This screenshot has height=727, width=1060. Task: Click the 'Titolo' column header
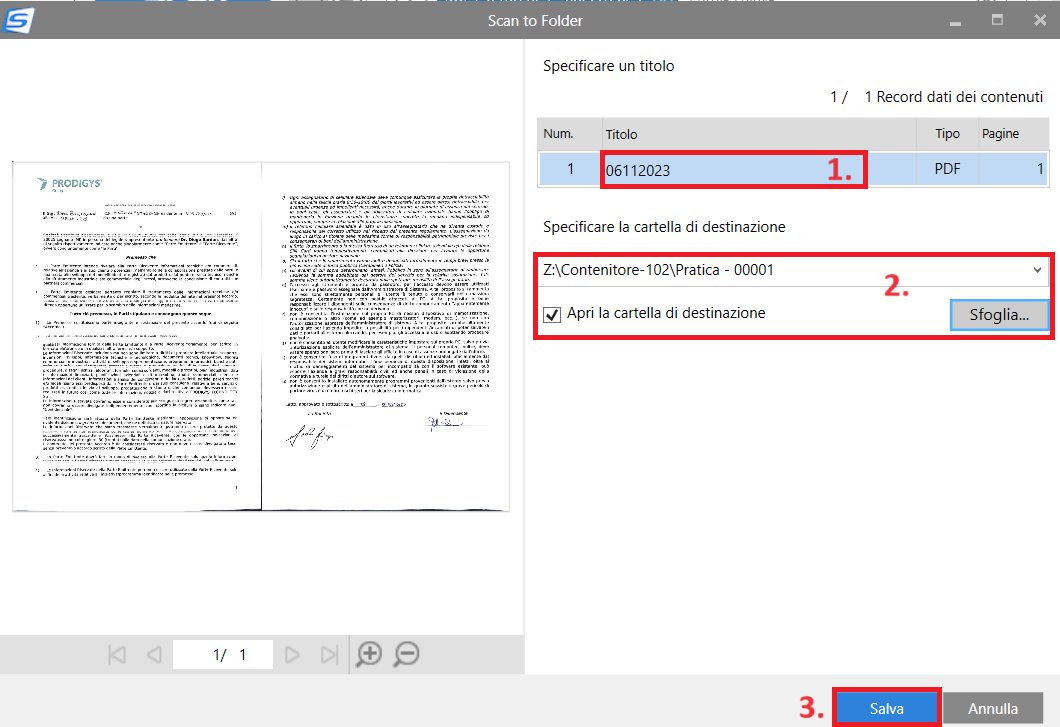[x=620, y=134]
